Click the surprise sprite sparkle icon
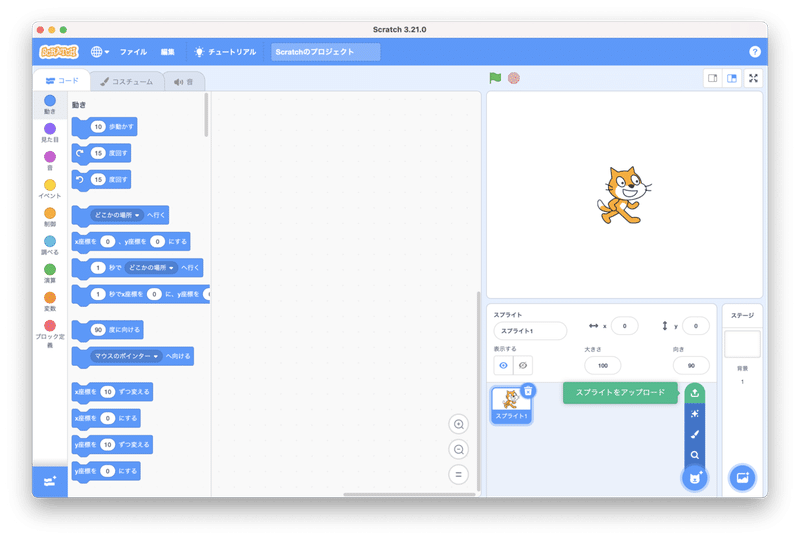The width and height of the screenshot is (800, 540). click(694, 414)
